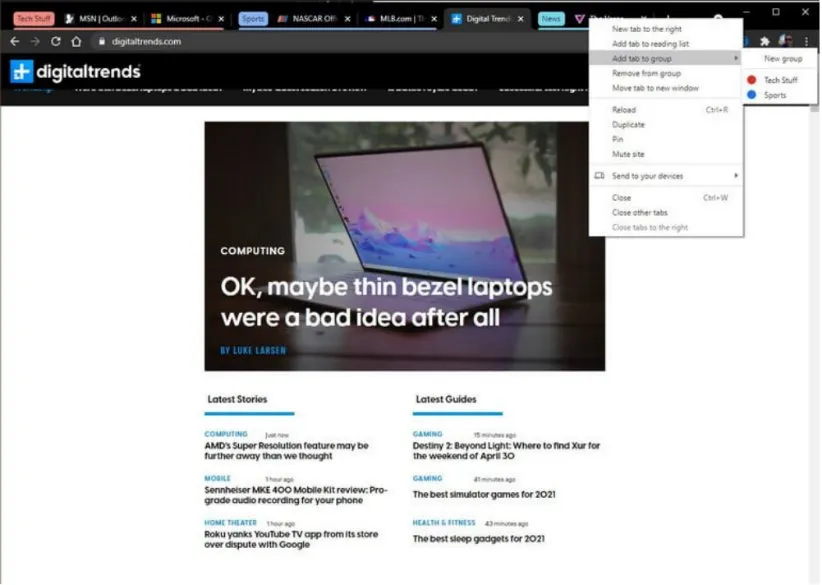Collapse the Tech Stuff tab group
This screenshot has width=822, height=585.
tap(34, 19)
